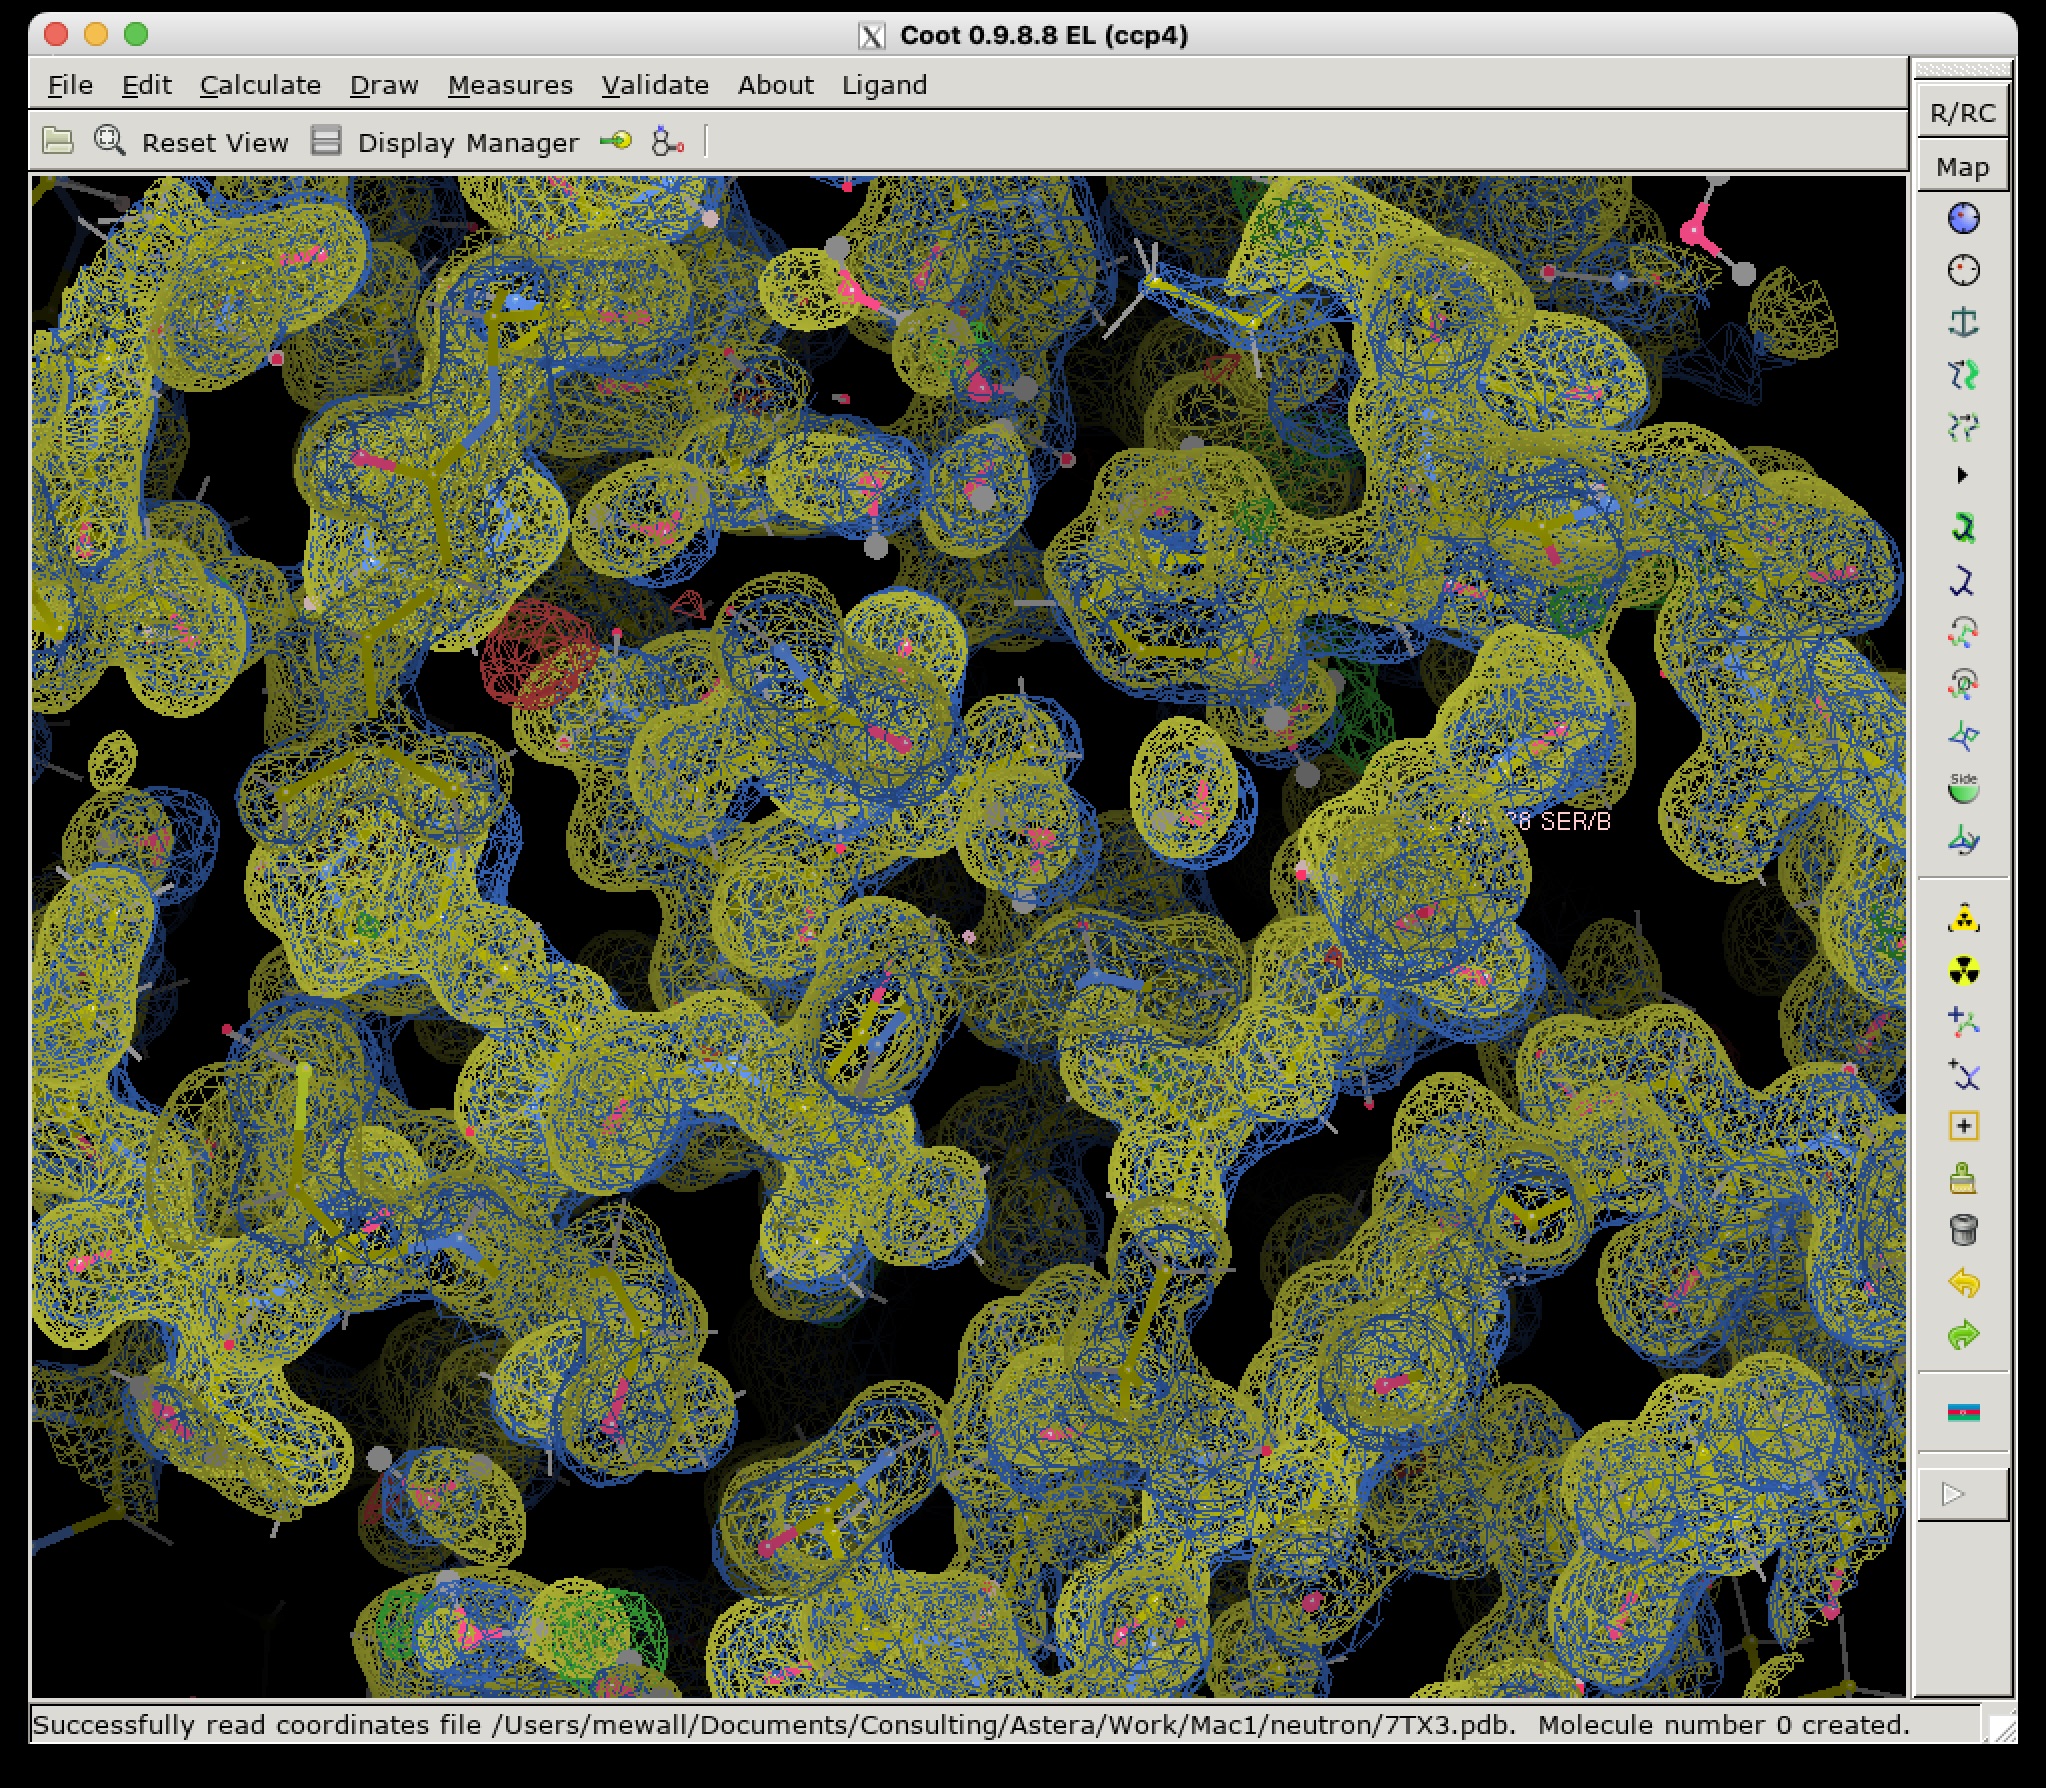Select the Delete item trash can icon
2046x1788 pixels.
tap(1963, 1230)
